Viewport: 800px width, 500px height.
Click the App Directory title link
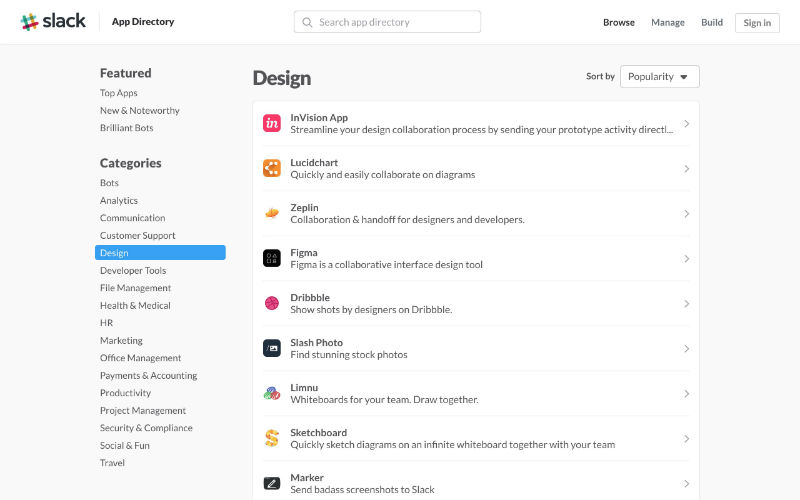click(x=143, y=21)
